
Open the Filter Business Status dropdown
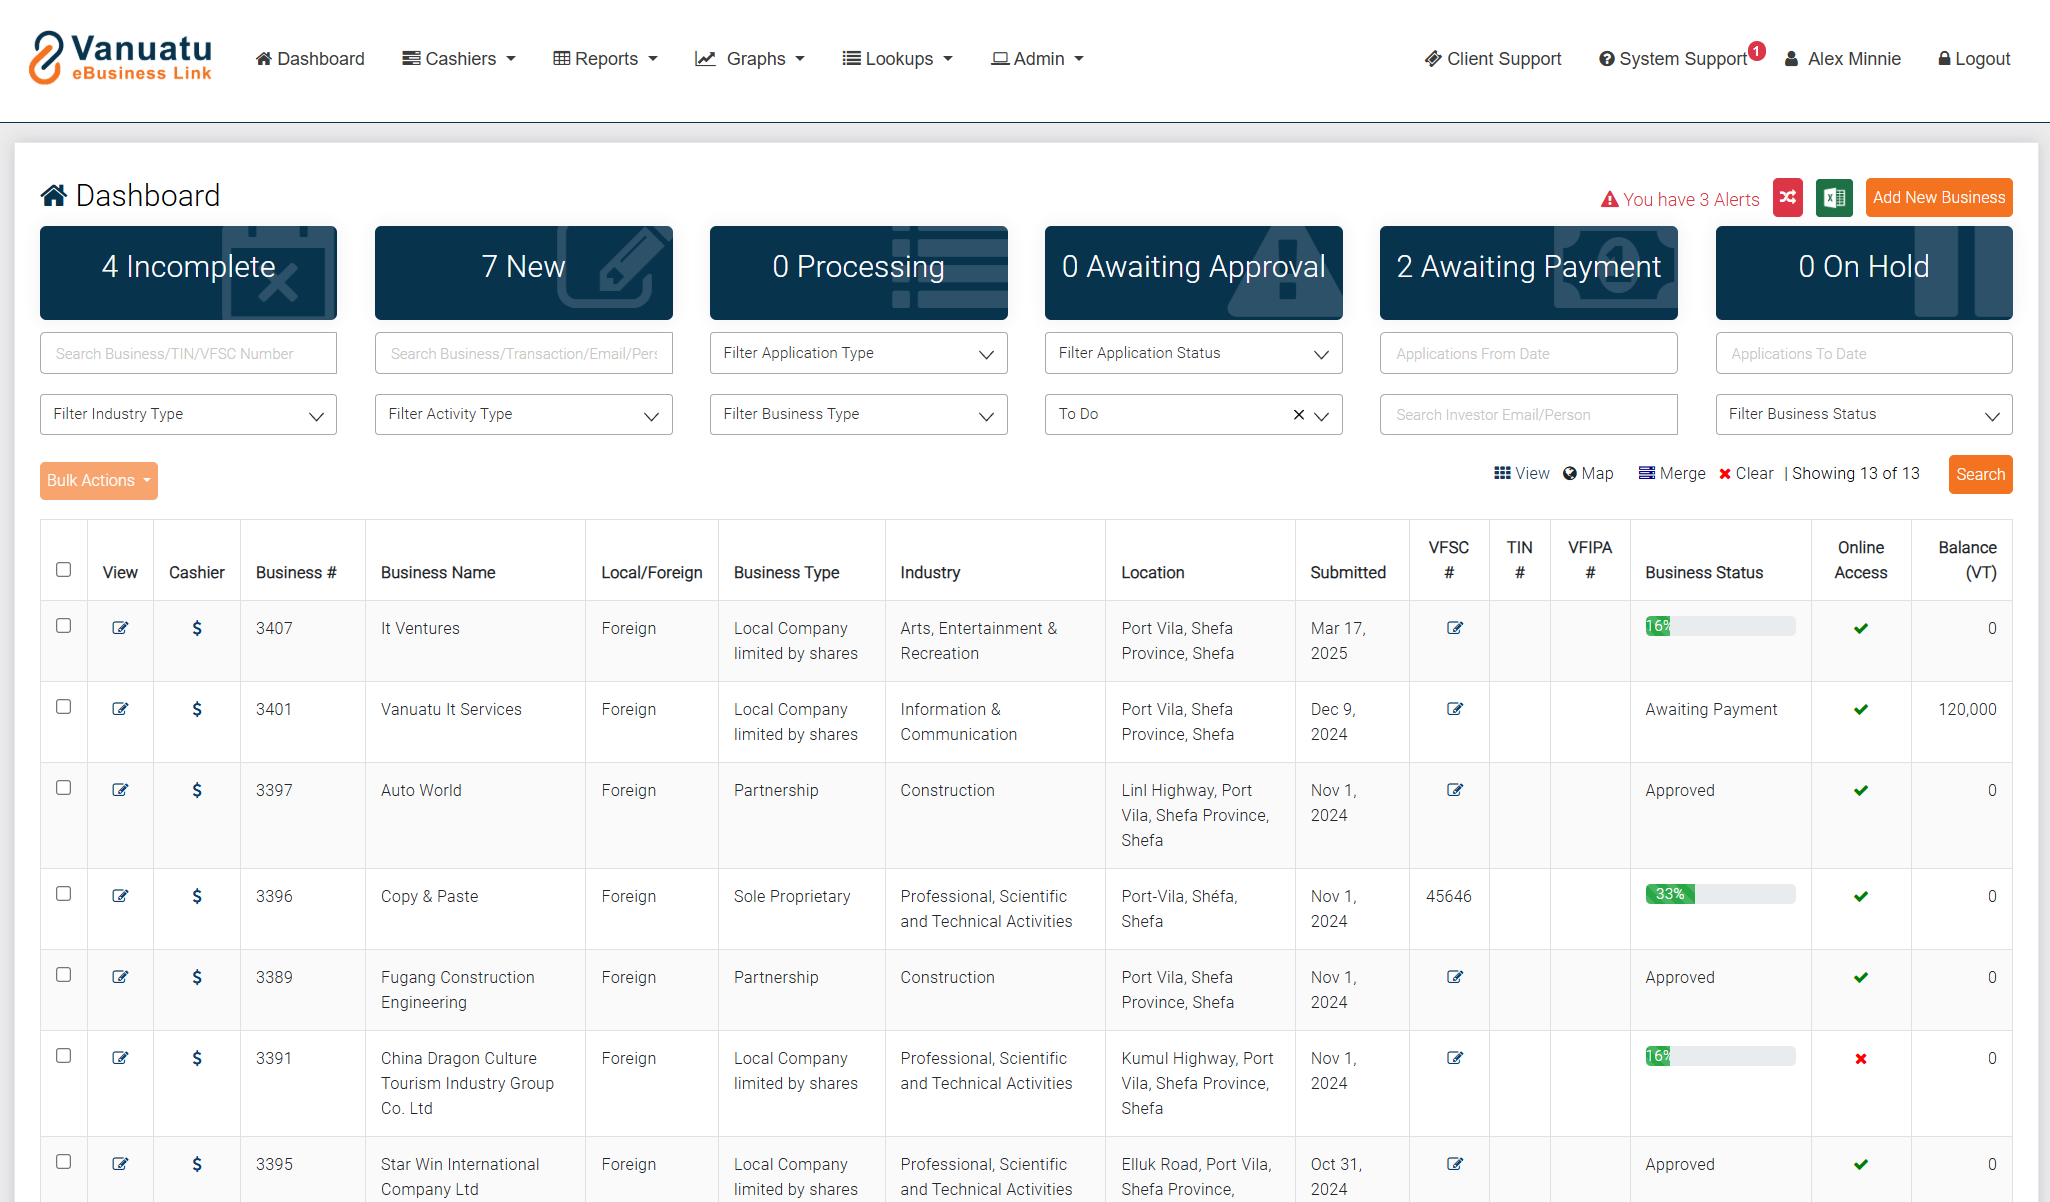coord(1863,415)
